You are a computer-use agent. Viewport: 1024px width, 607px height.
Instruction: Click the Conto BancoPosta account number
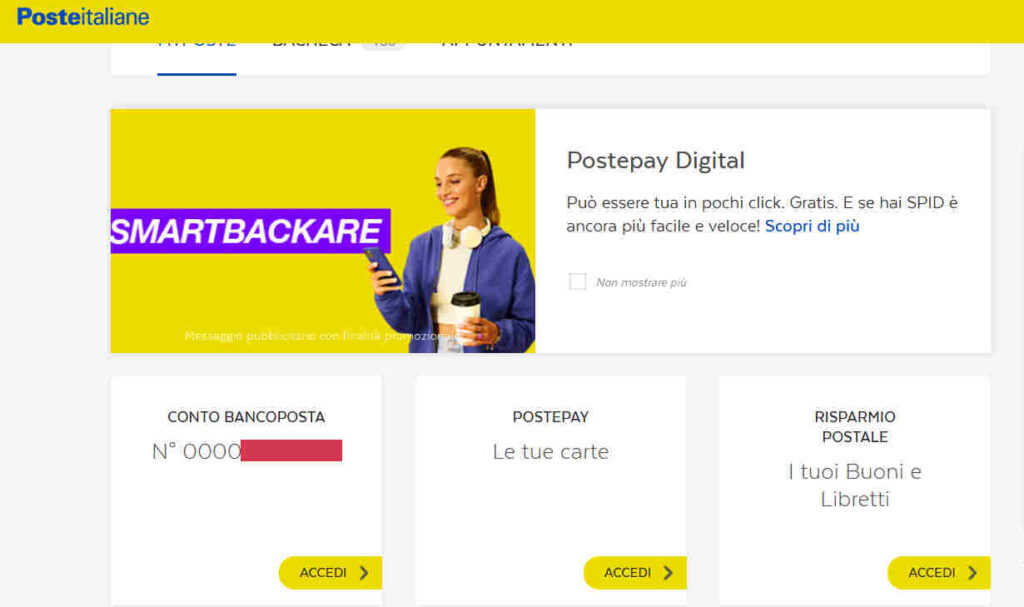pos(247,451)
